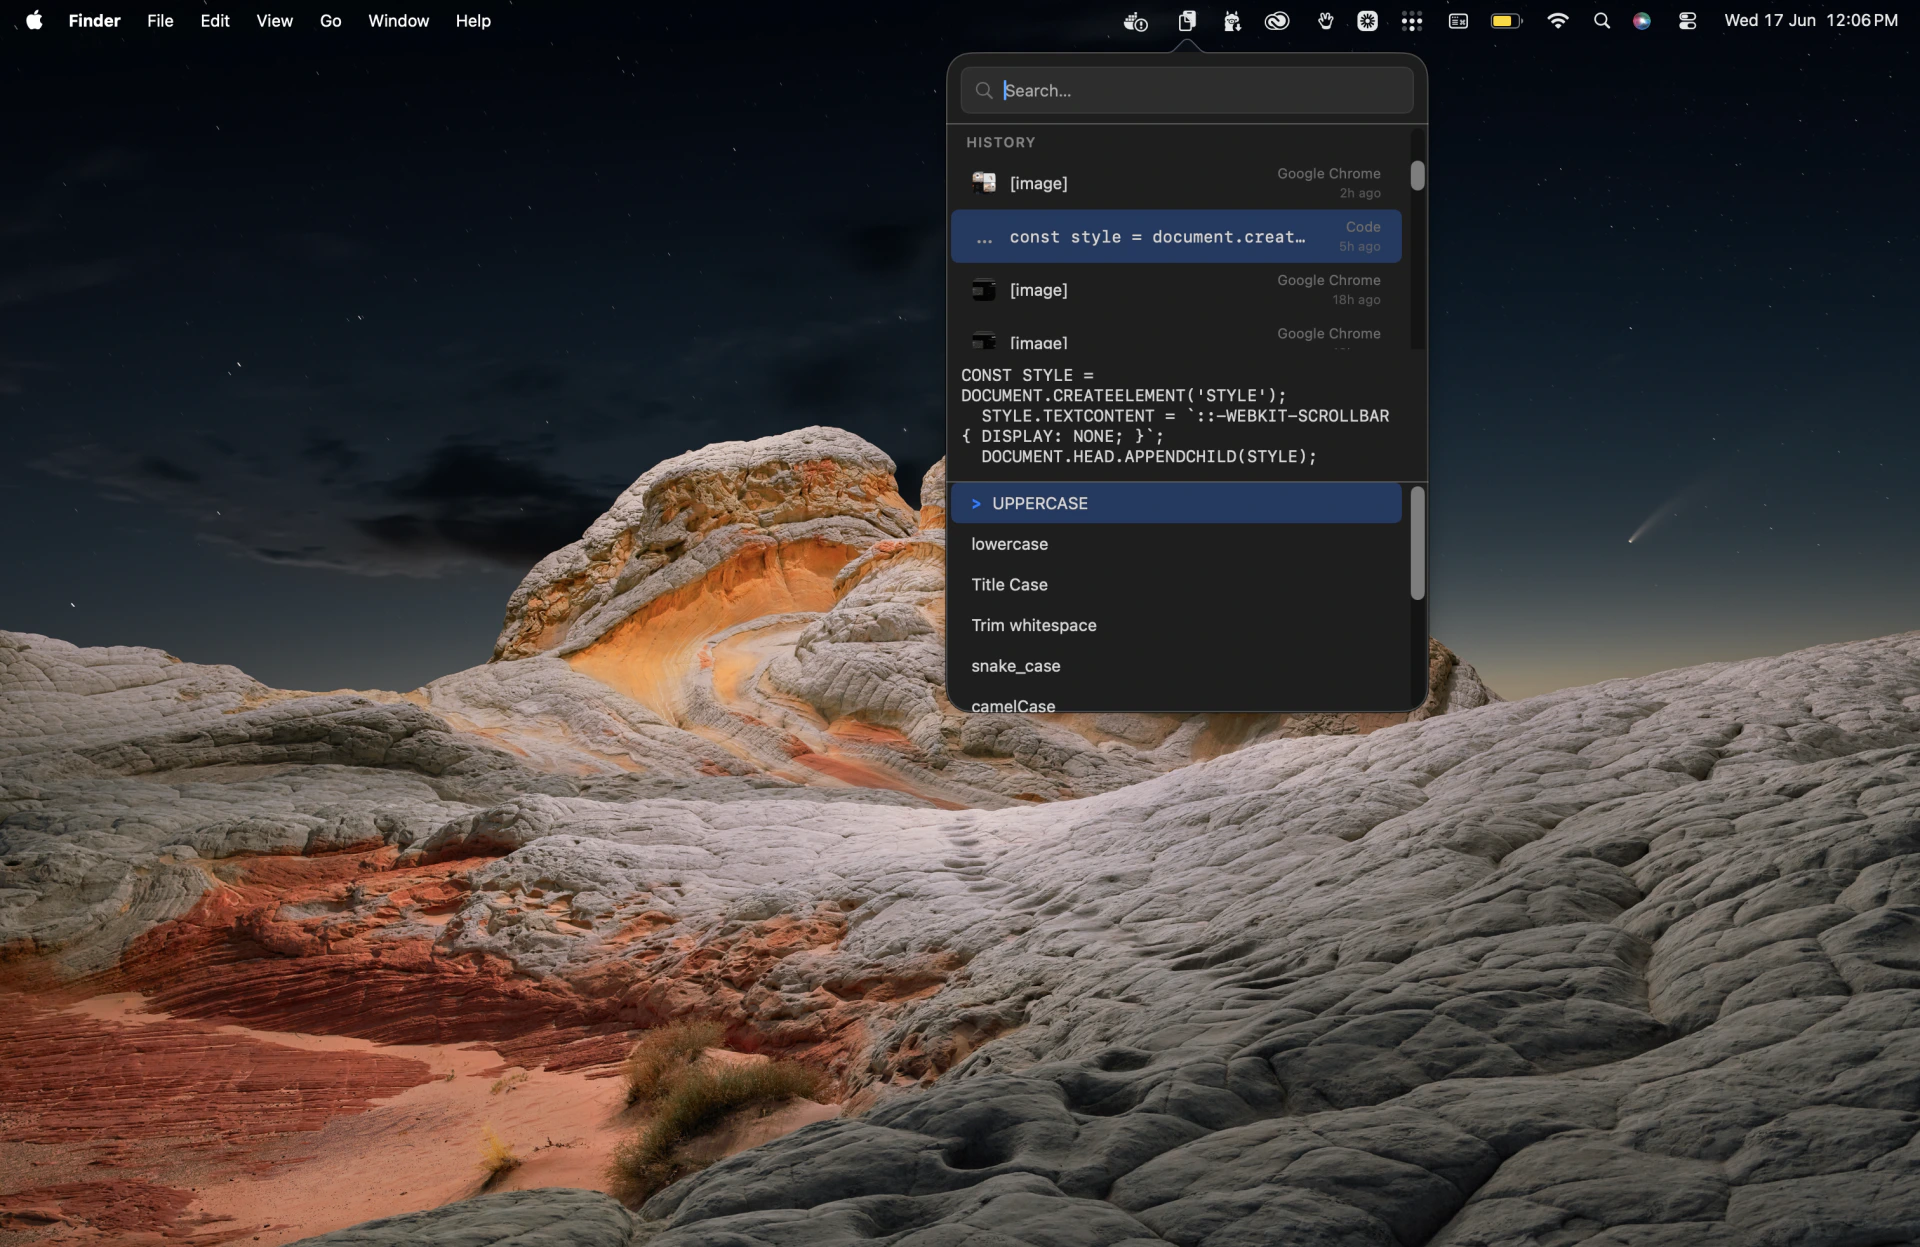Click the search magnifier inside clipboard popup
The image size is (1920, 1247).
point(984,91)
